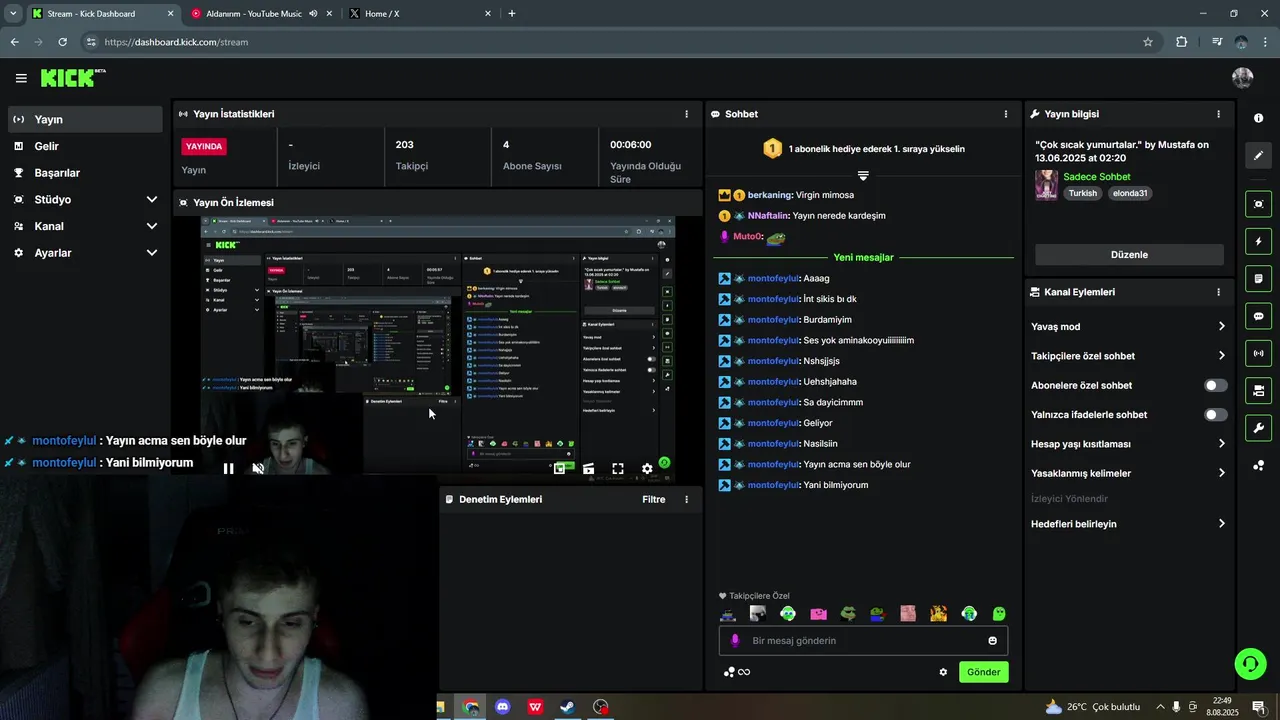The width and height of the screenshot is (1280, 720).
Task: Open Takipçilere özel sohbet options
Action: point(1128,356)
